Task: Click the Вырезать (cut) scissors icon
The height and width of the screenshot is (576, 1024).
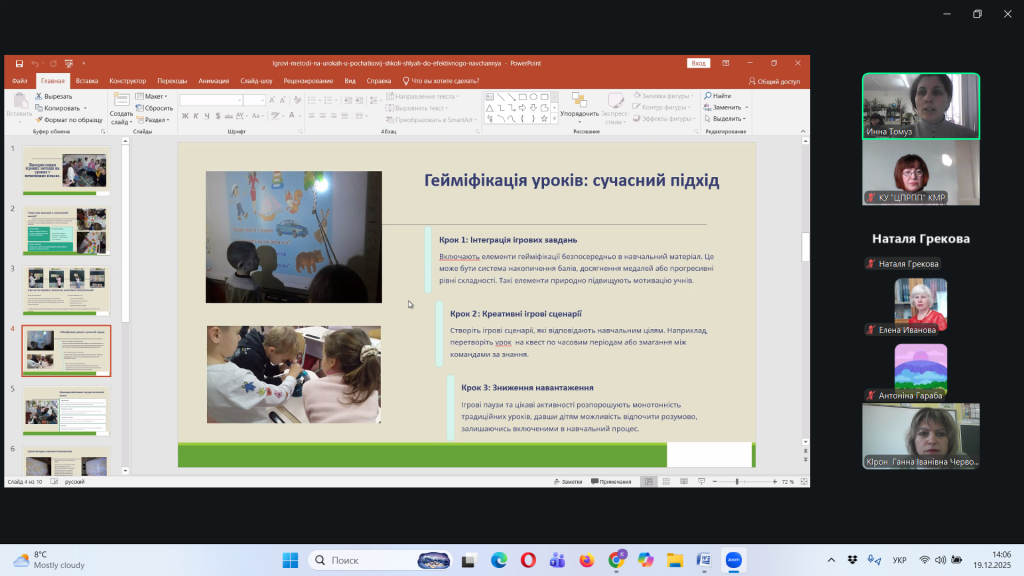Action: click(39, 97)
